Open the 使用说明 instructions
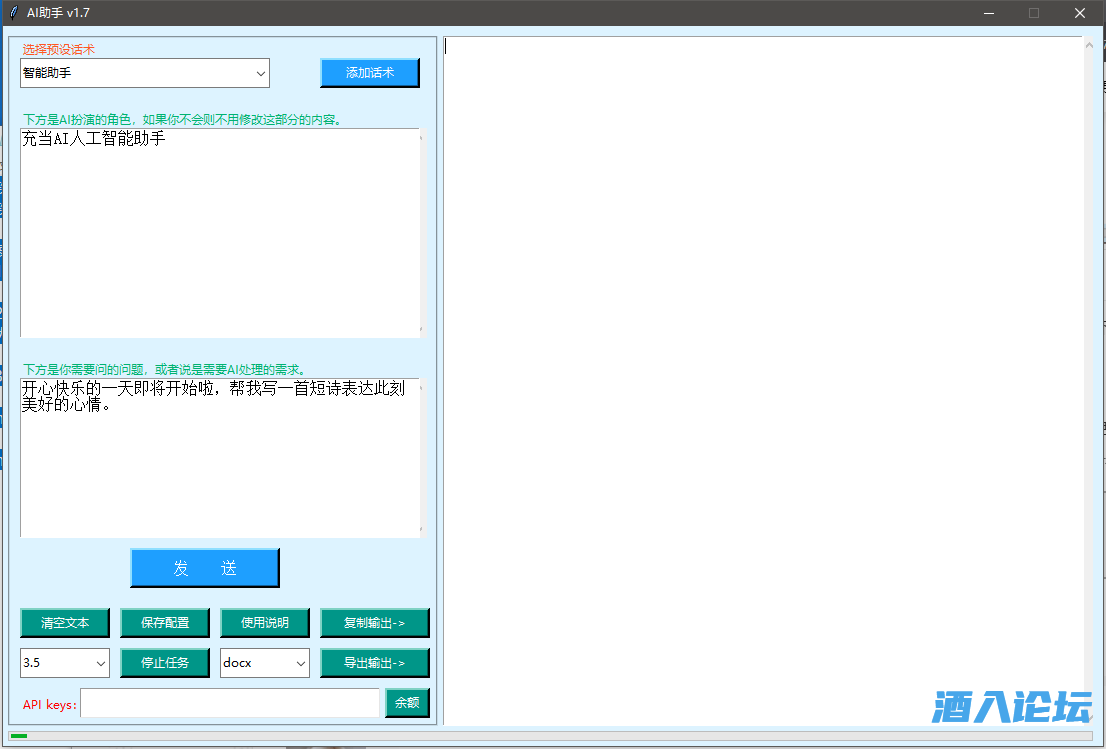This screenshot has width=1106, height=749. (x=265, y=623)
